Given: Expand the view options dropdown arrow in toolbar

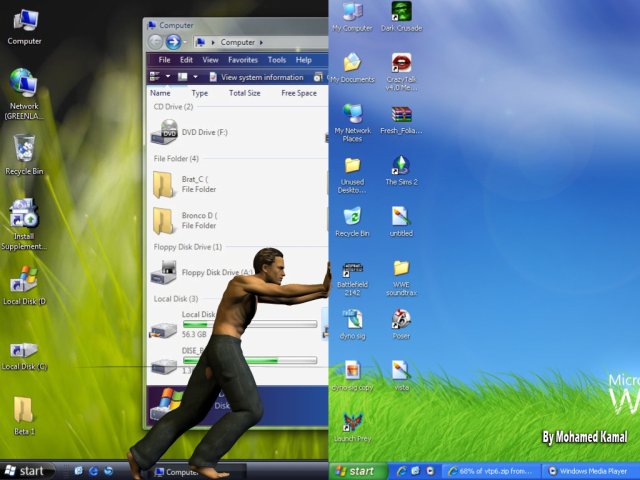Looking at the screenshot, I should 196,77.
